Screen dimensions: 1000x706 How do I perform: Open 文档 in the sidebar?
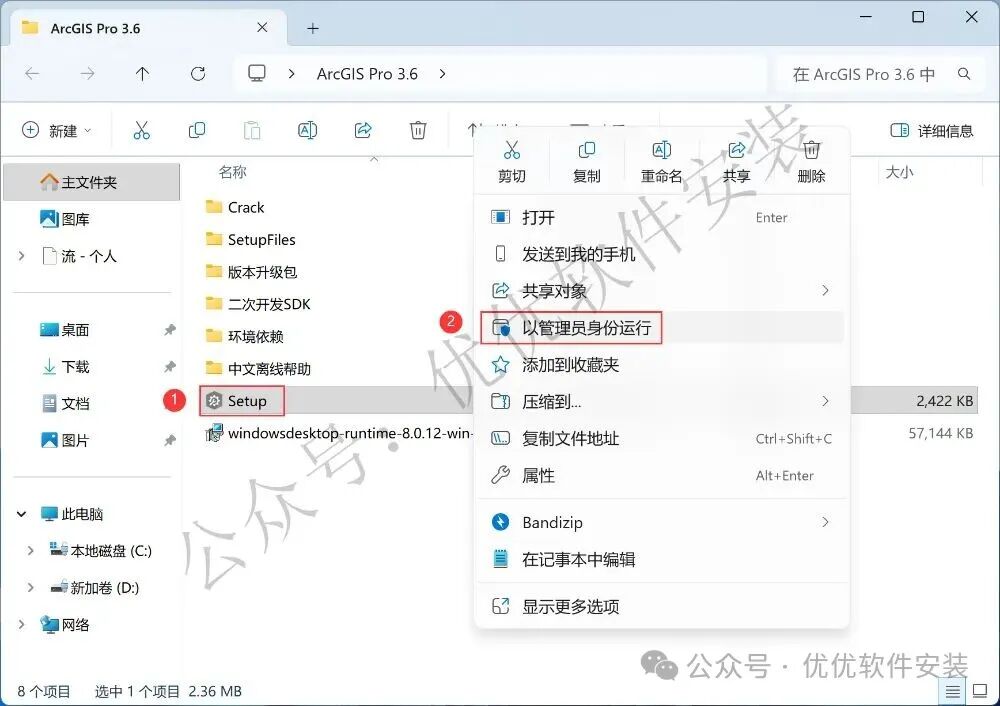point(65,403)
